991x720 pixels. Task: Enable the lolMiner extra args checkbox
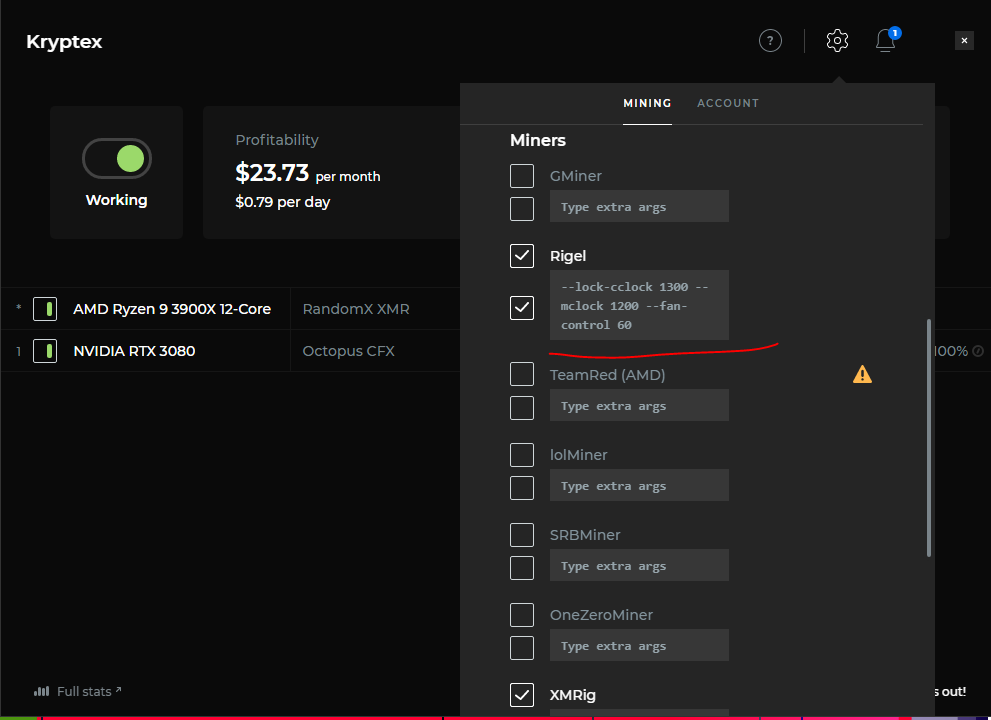[x=521, y=487]
